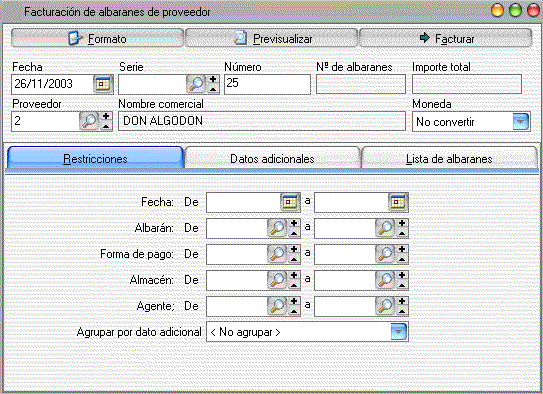The image size is (543, 394).
Task: Click plus stepper beside Agente 'De' field
Action: [294, 302]
